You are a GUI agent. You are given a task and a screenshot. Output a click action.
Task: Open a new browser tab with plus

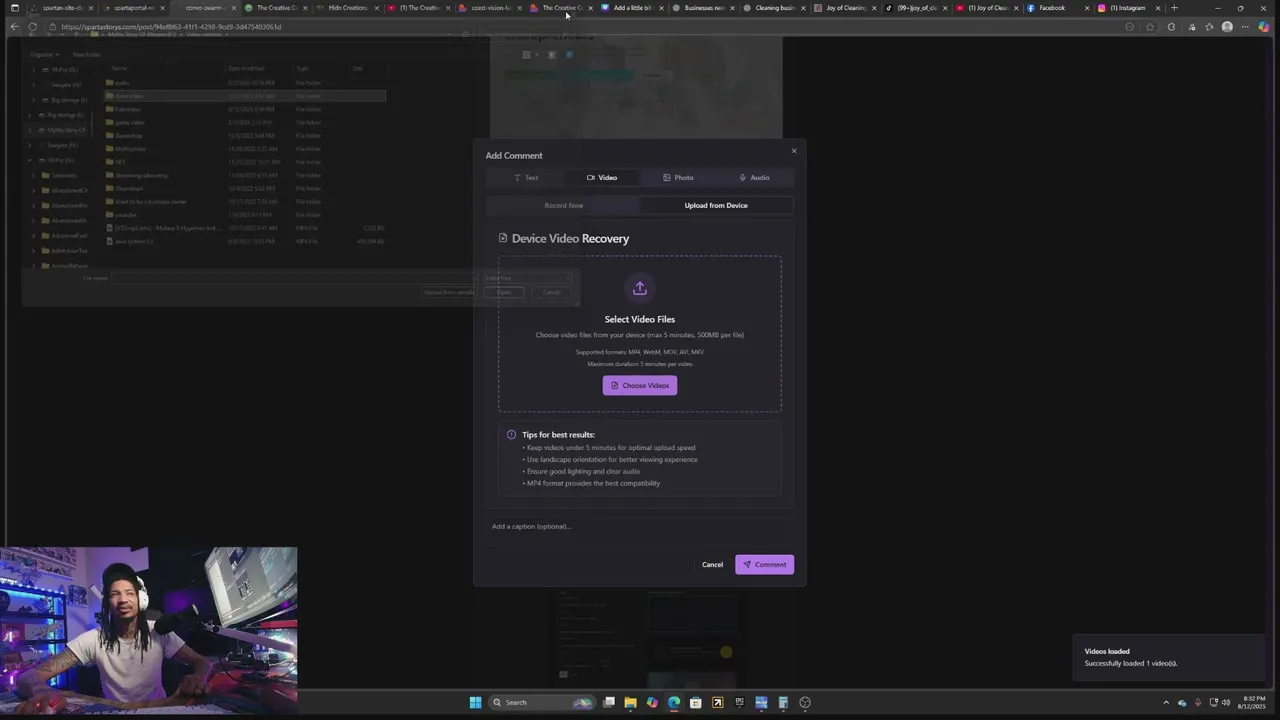tap(1174, 8)
